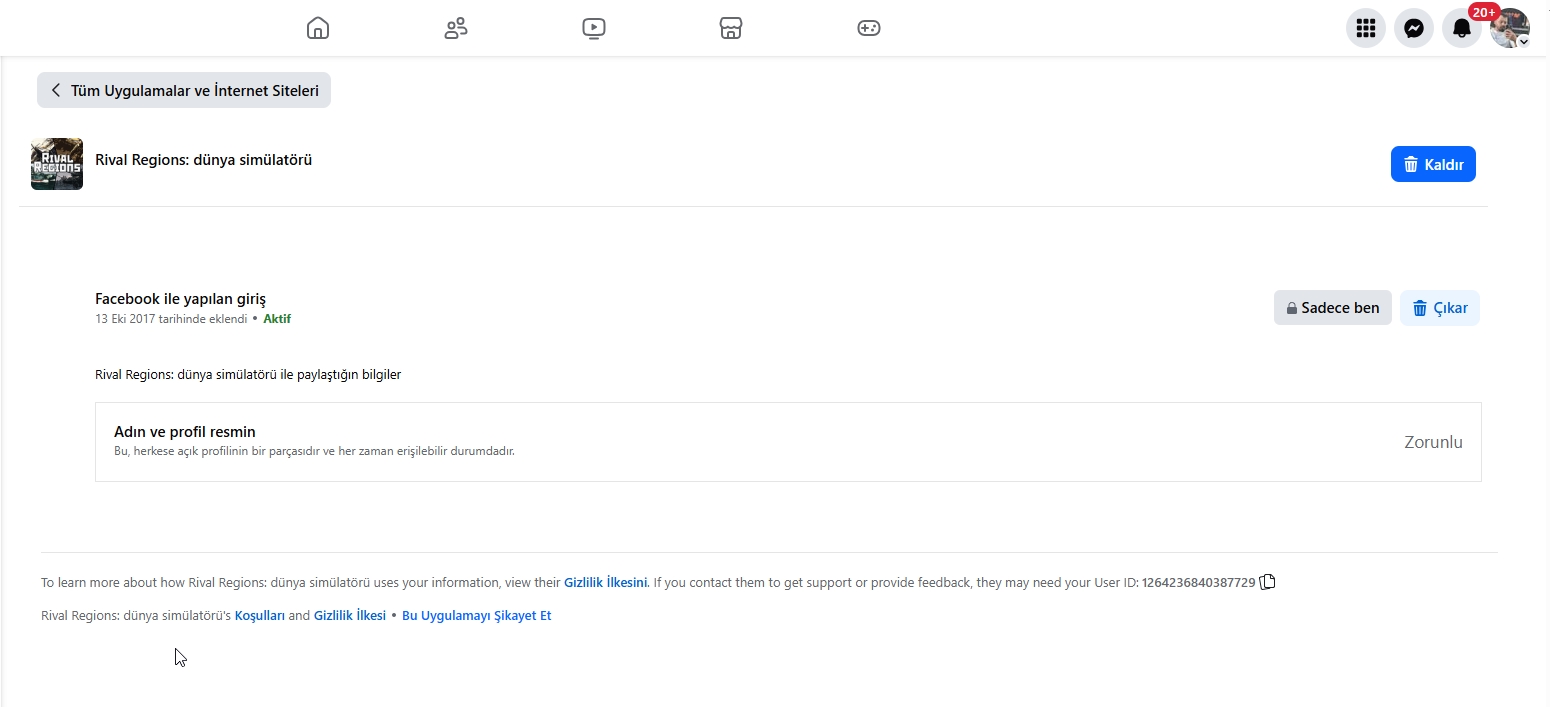Open the Gaming icon in top bar
Viewport: 1550px width, 707px height.
(x=869, y=28)
